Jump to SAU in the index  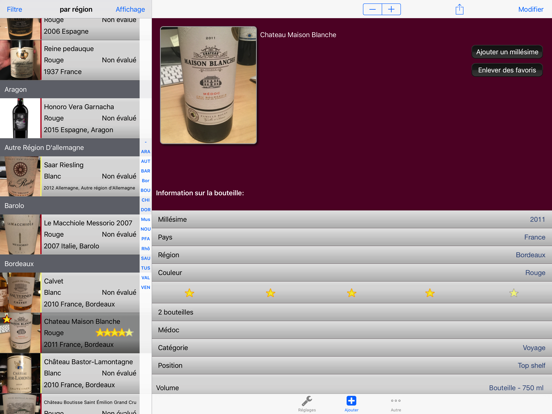(145, 258)
